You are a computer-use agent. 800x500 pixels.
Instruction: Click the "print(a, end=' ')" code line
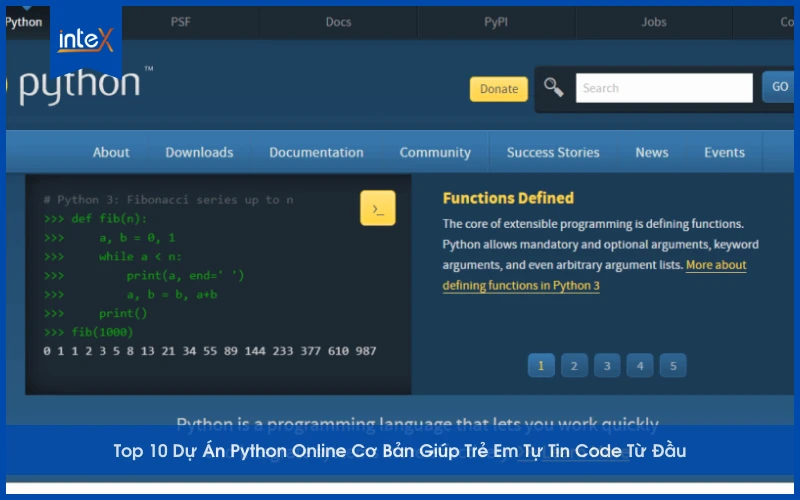coord(144,276)
